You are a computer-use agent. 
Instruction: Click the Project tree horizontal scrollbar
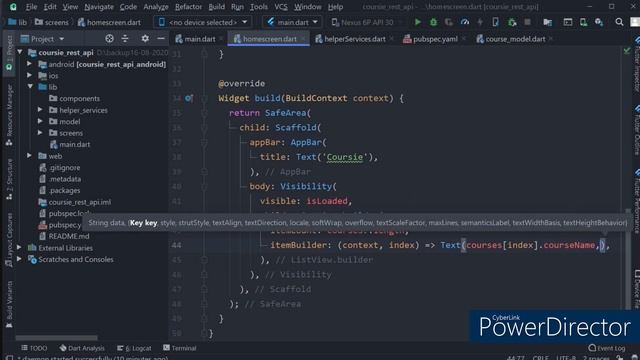pyautogui.click(x=56, y=338)
